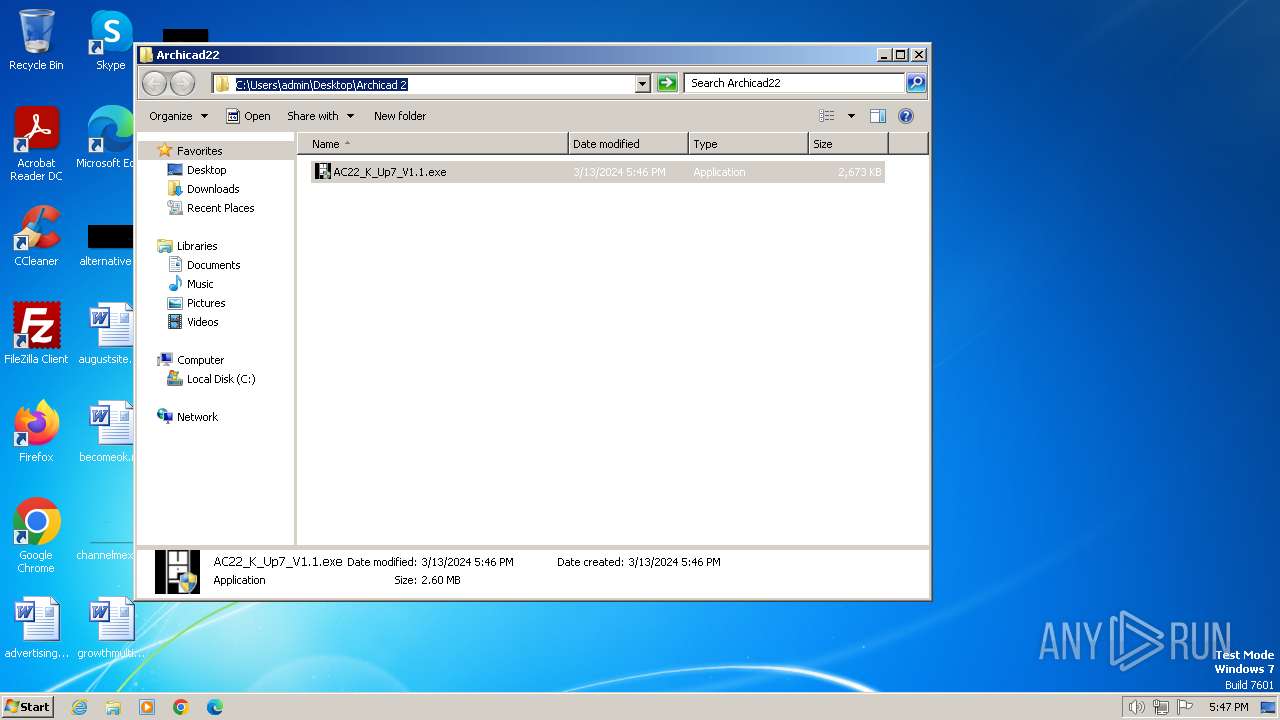The image size is (1280, 720).
Task: Click the Forward navigation arrow in Explorer
Action: [x=182, y=83]
